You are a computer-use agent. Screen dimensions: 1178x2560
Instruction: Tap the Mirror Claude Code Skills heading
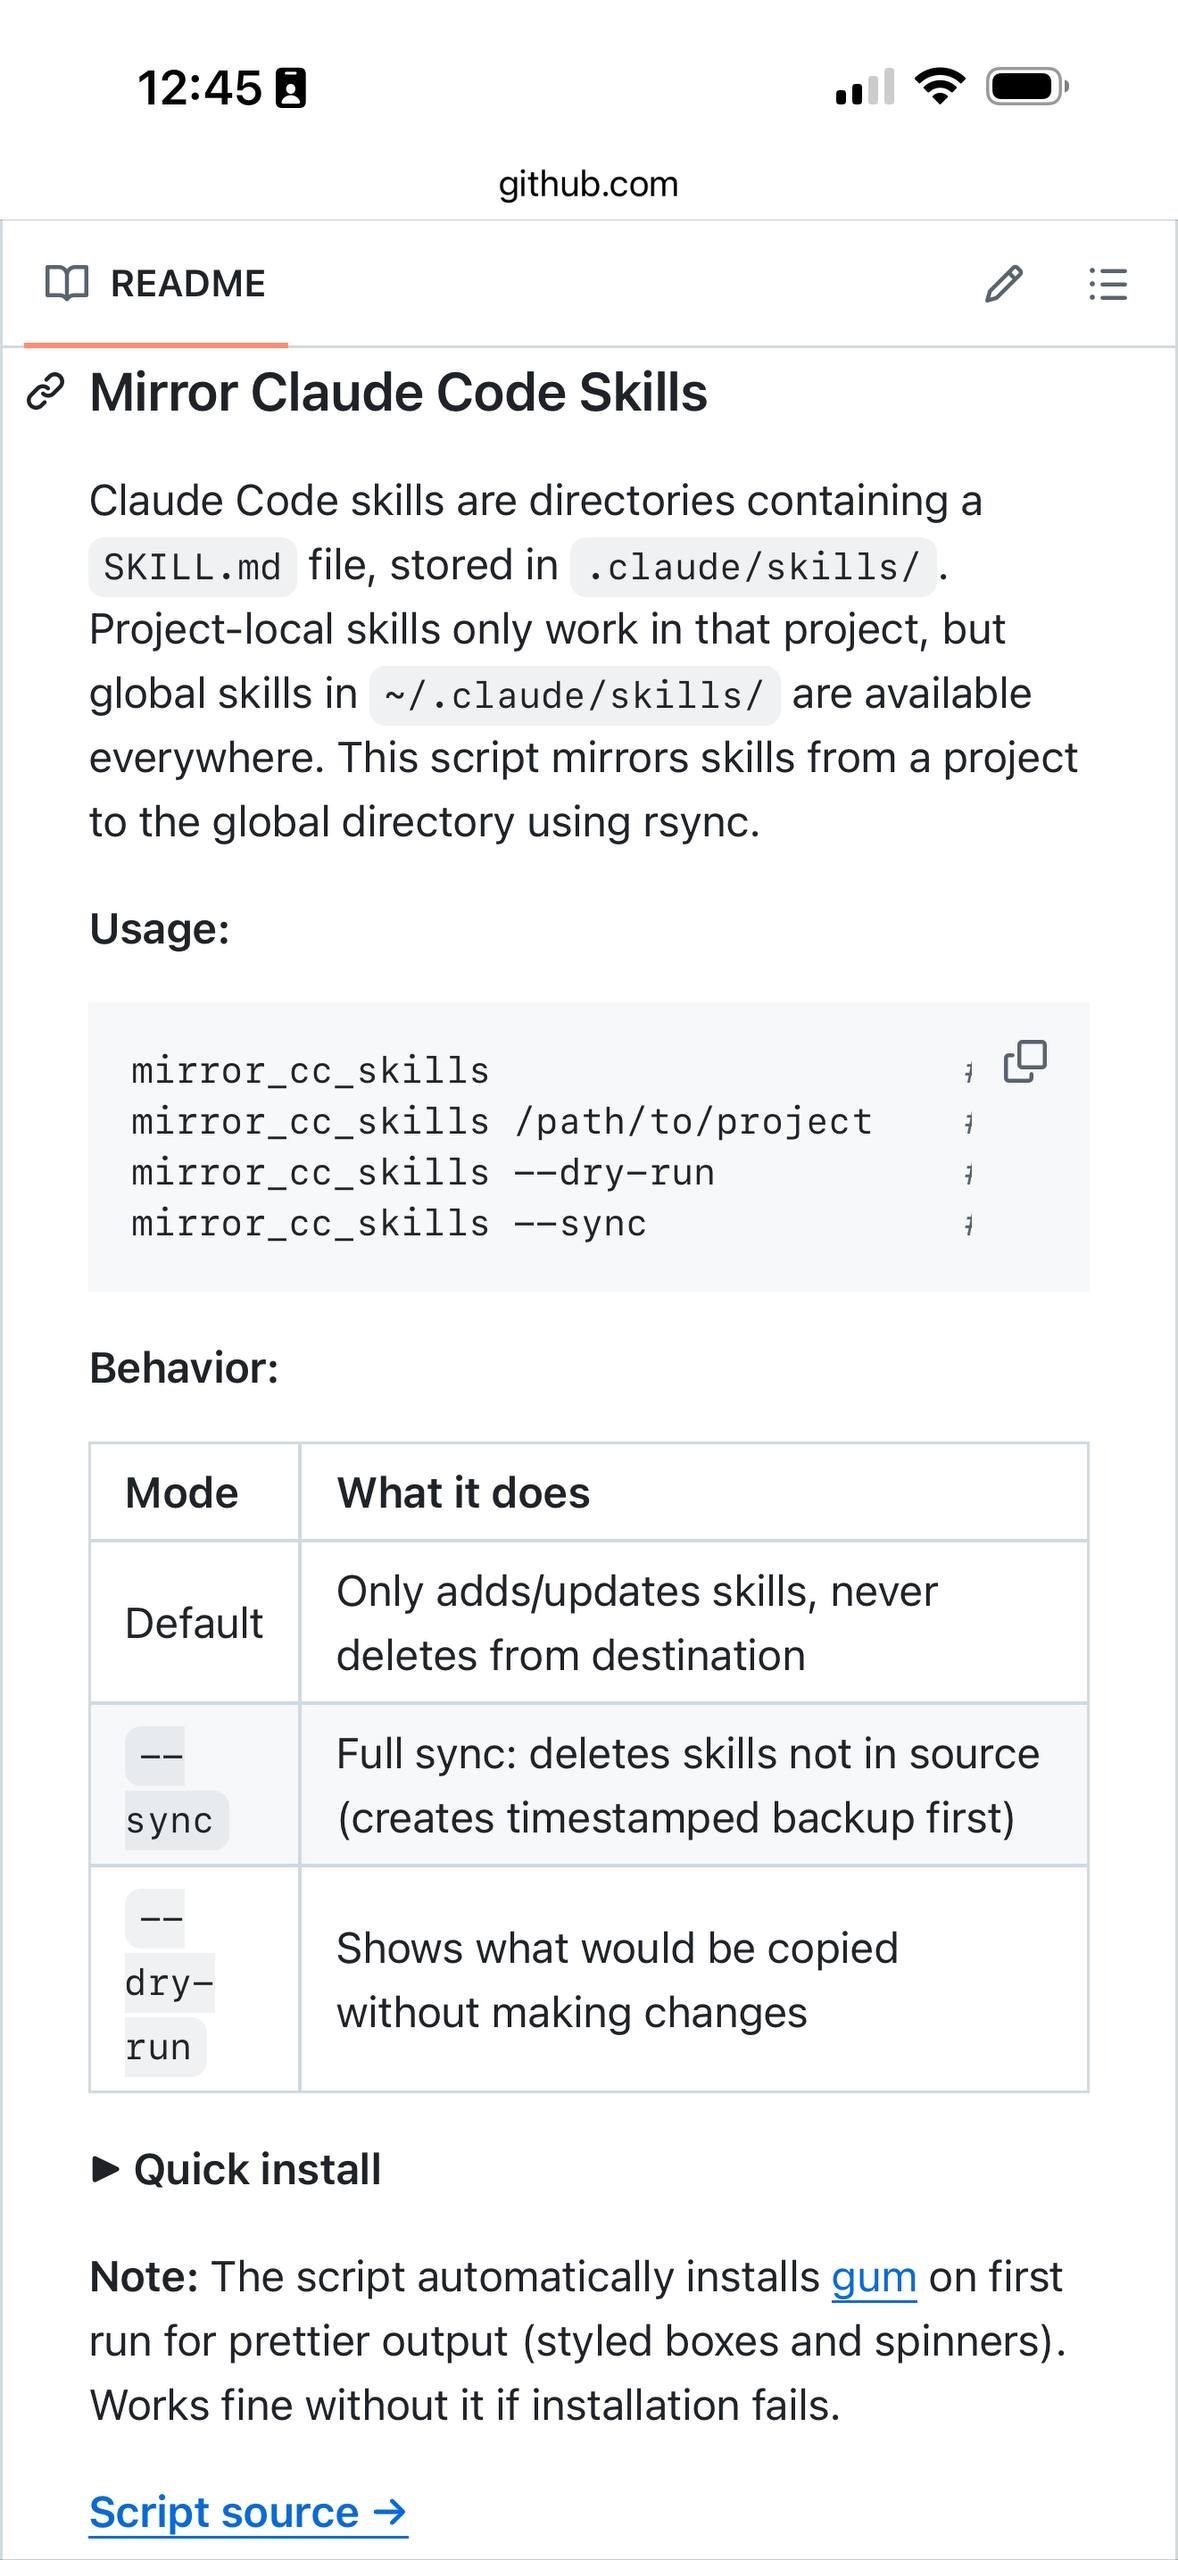tap(398, 392)
